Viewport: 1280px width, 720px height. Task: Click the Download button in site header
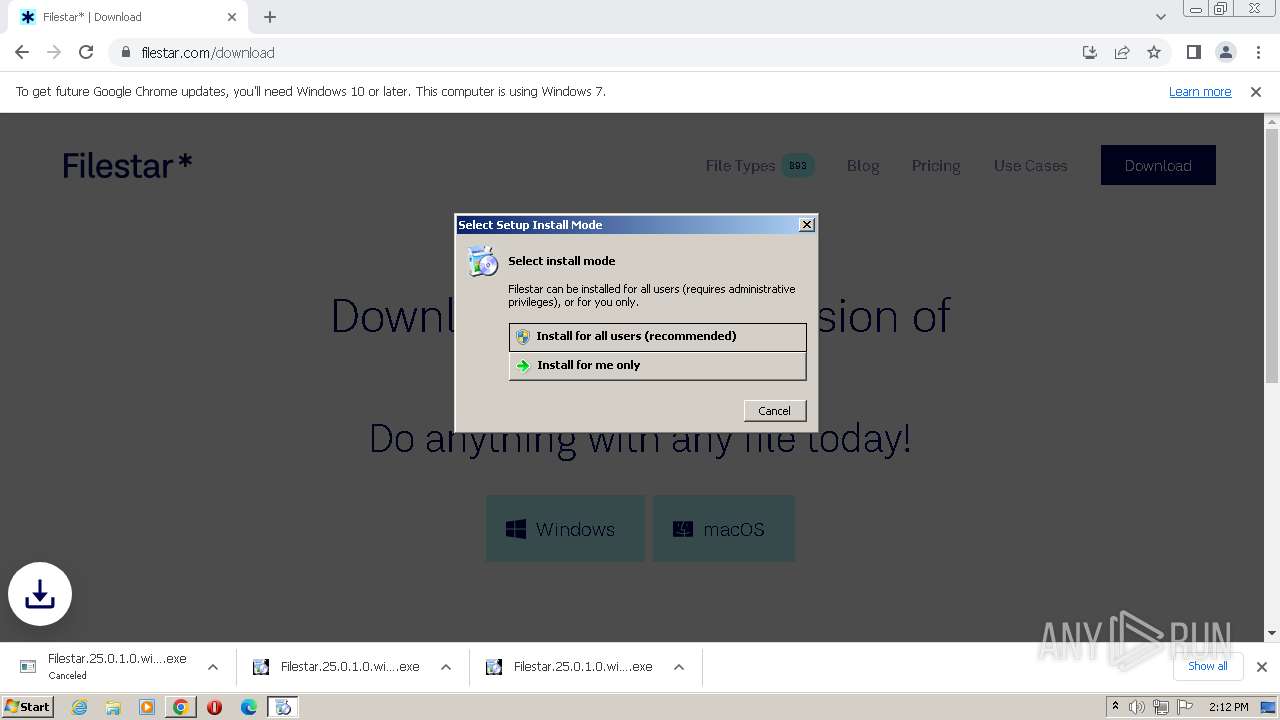pyautogui.click(x=1158, y=165)
